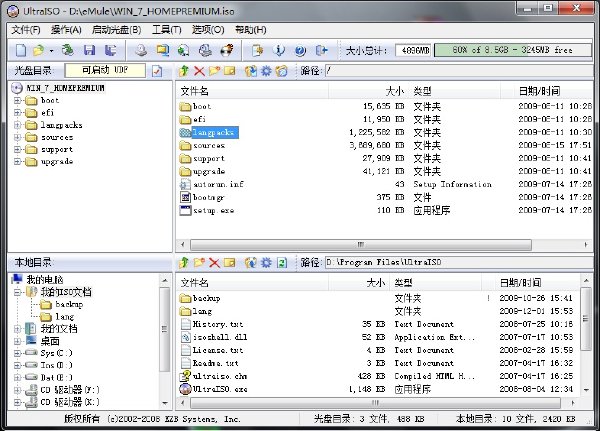Open the 启动光盘(B) menu
Image resolution: width=600 pixels, height=431 pixels.
[x=117, y=30]
